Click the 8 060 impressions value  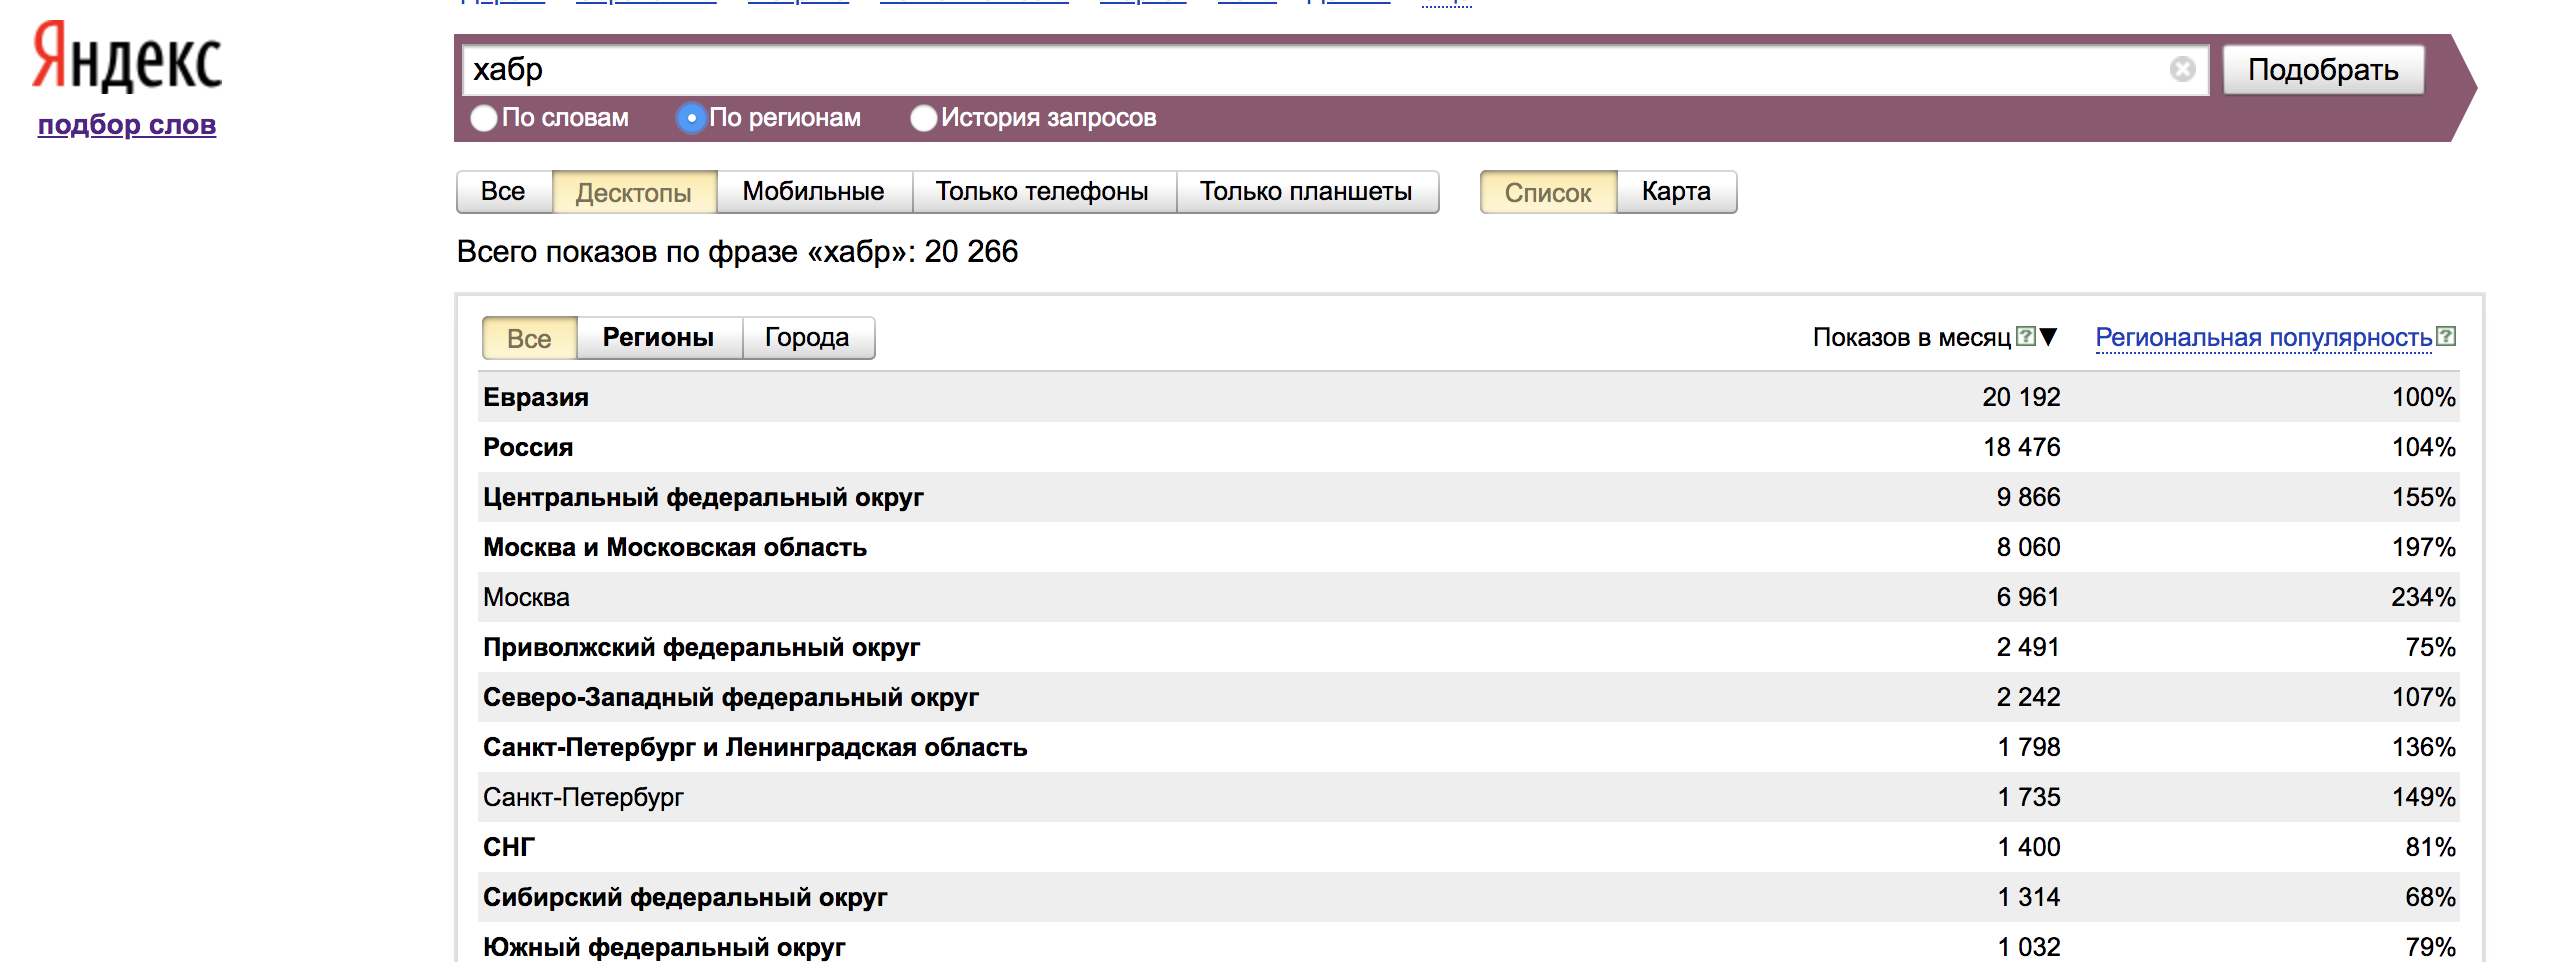click(x=2028, y=547)
